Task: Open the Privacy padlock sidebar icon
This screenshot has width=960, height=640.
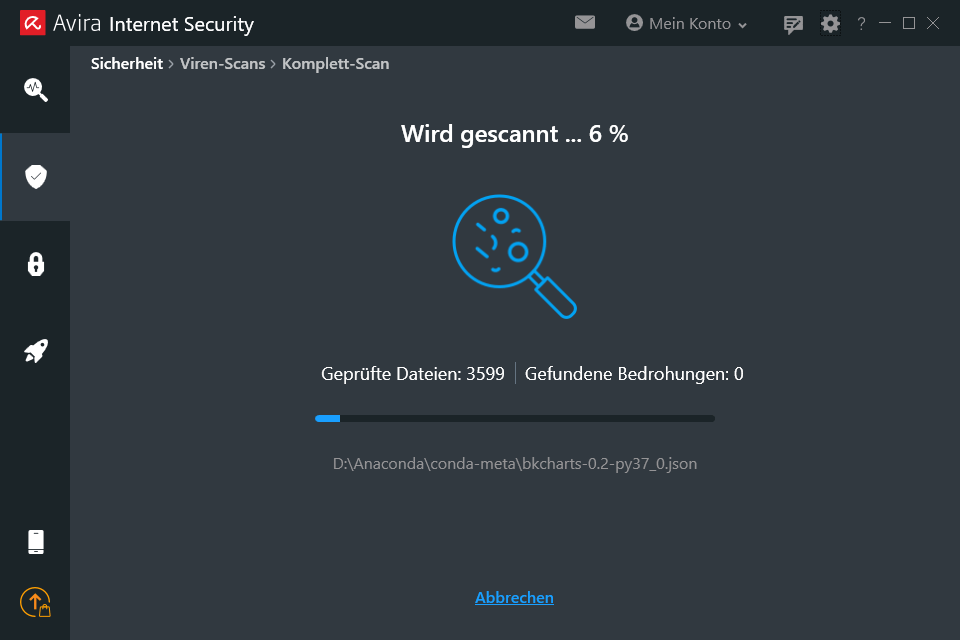Action: (36, 264)
